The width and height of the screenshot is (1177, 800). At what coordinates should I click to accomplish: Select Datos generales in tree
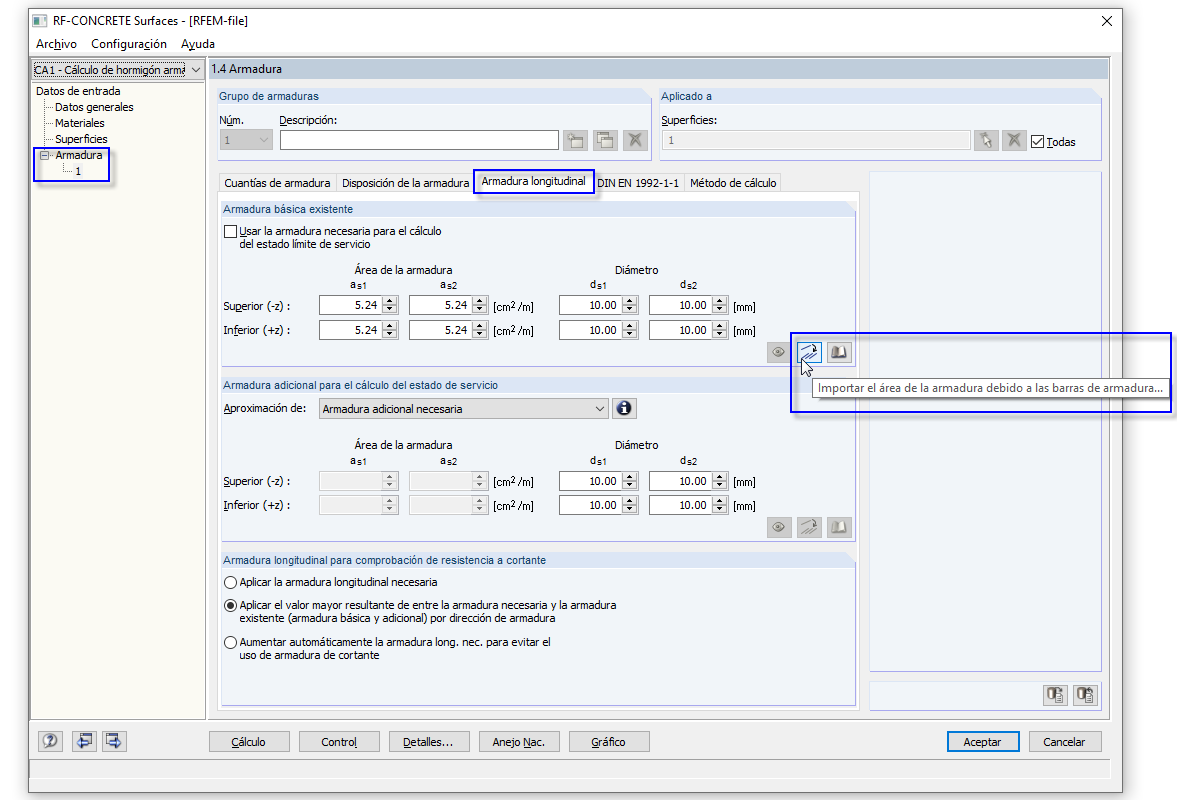coord(94,107)
